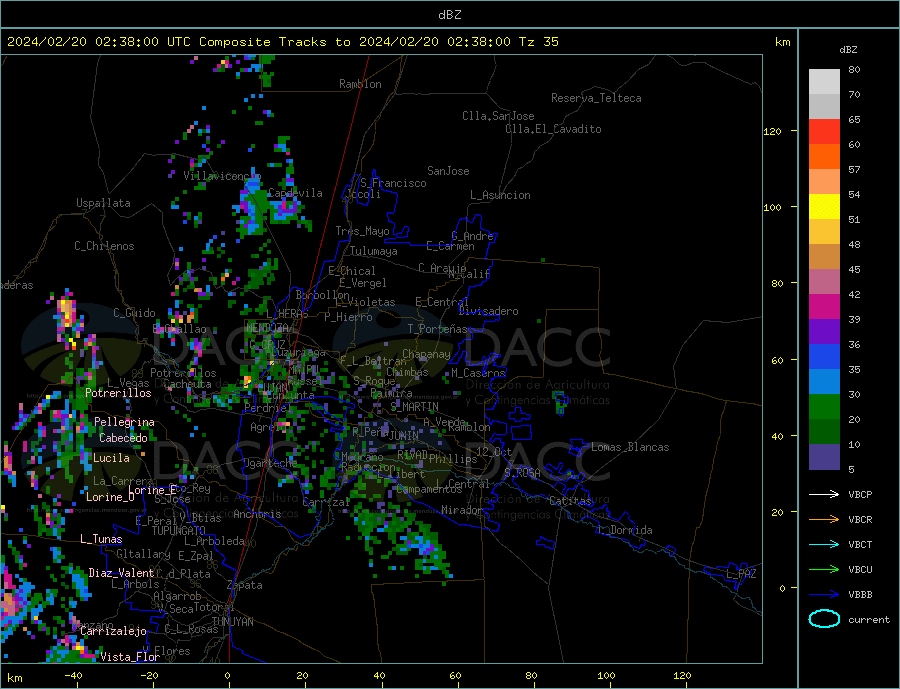
Task: Click the 'Carrizalejo' map label
Action: coord(113,632)
